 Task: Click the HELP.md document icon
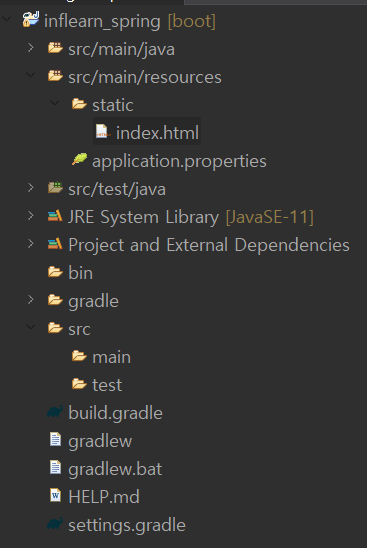[55, 496]
